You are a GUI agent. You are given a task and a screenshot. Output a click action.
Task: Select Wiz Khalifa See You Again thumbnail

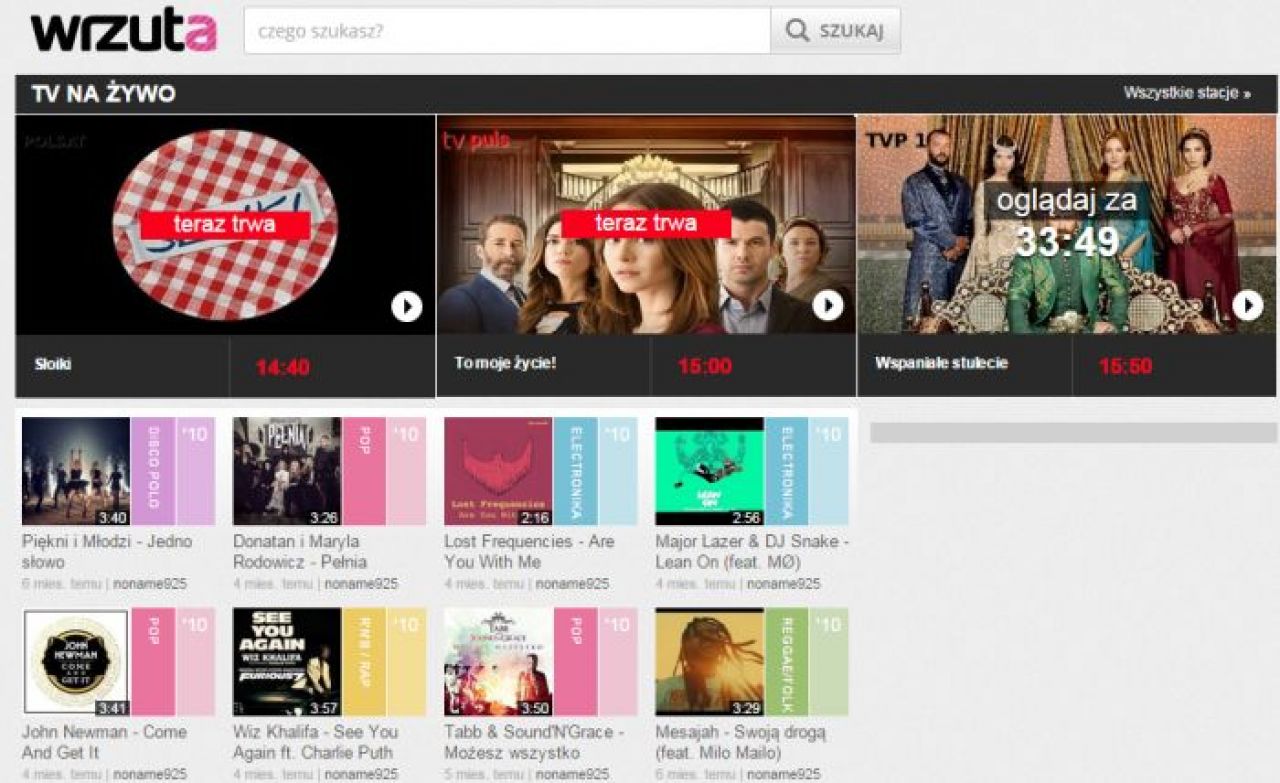tap(287, 661)
